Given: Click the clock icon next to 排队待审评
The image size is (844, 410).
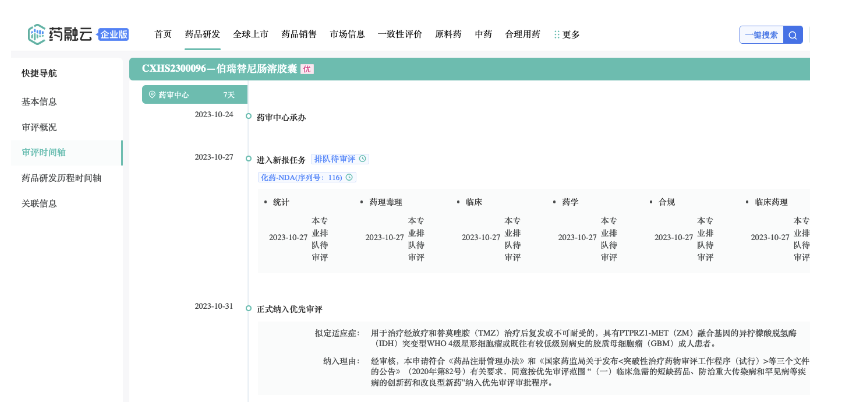Looking at the screenshot, I should click(363, 158).
